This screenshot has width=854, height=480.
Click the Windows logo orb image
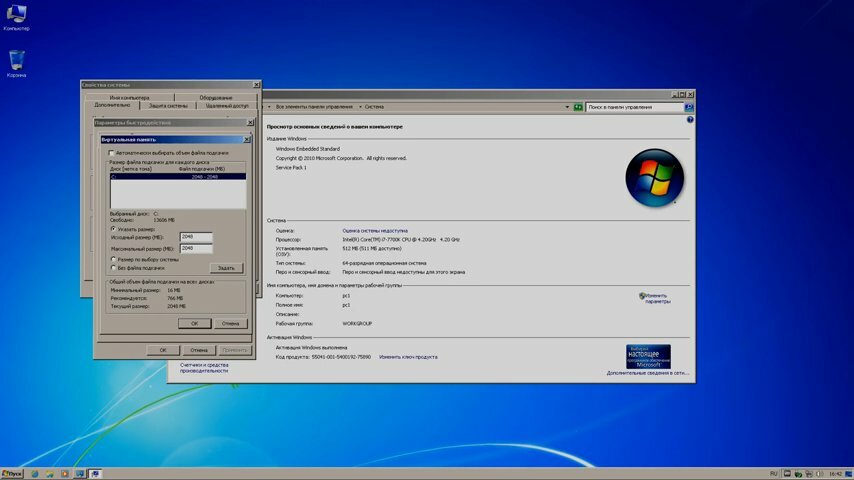click(x=654, y=178)
